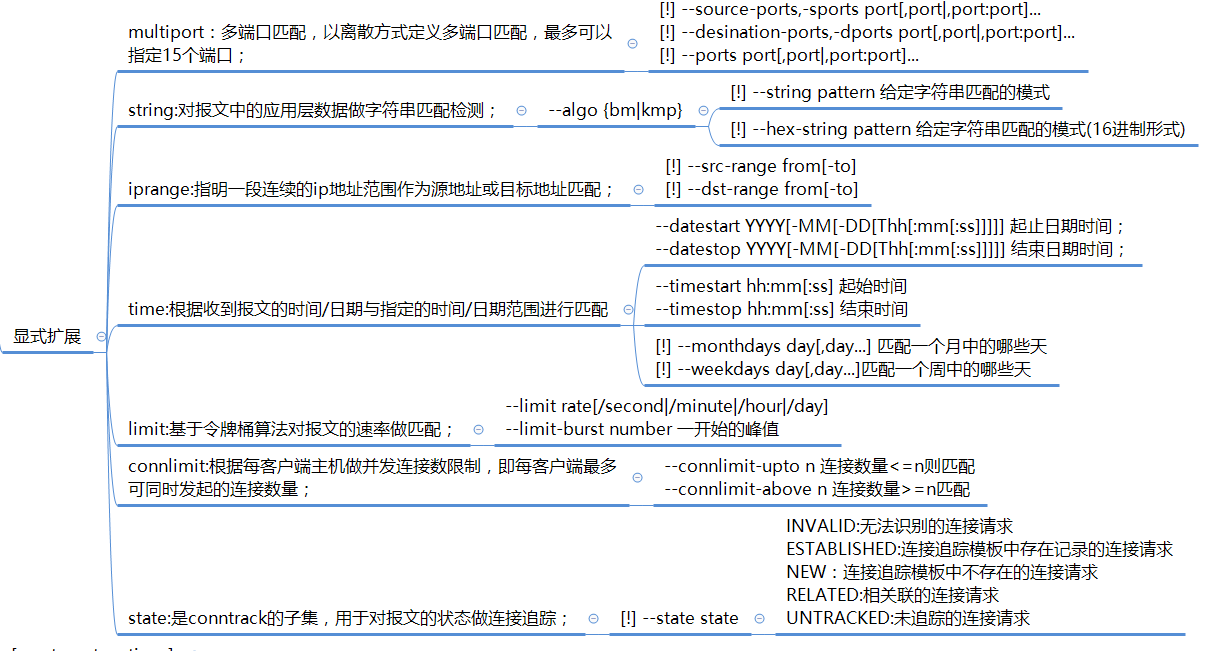Screen dimensions: 1214x651
Task: Select the --connlimit-upto / --connlimit-above node
Action: coord(819,478)
